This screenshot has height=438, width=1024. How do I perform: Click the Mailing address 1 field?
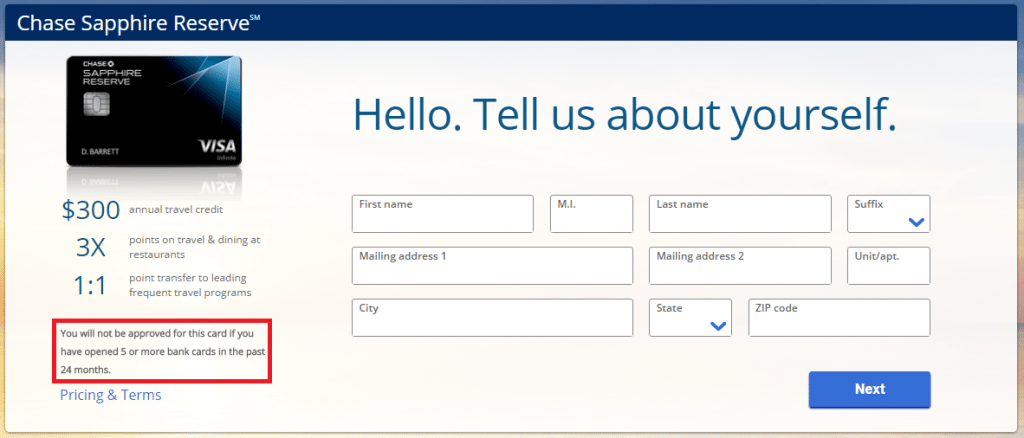click(x=492, y=266)
